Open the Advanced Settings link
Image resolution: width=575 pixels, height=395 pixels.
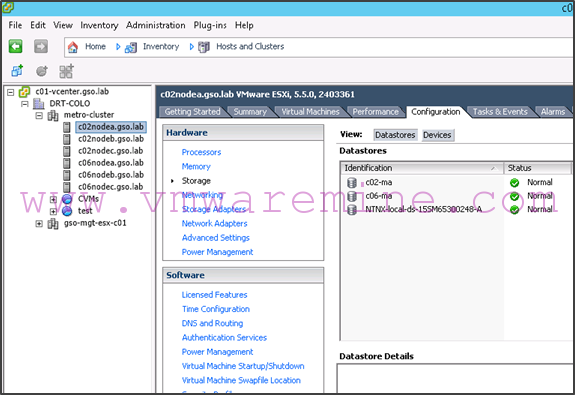[216, 238]
